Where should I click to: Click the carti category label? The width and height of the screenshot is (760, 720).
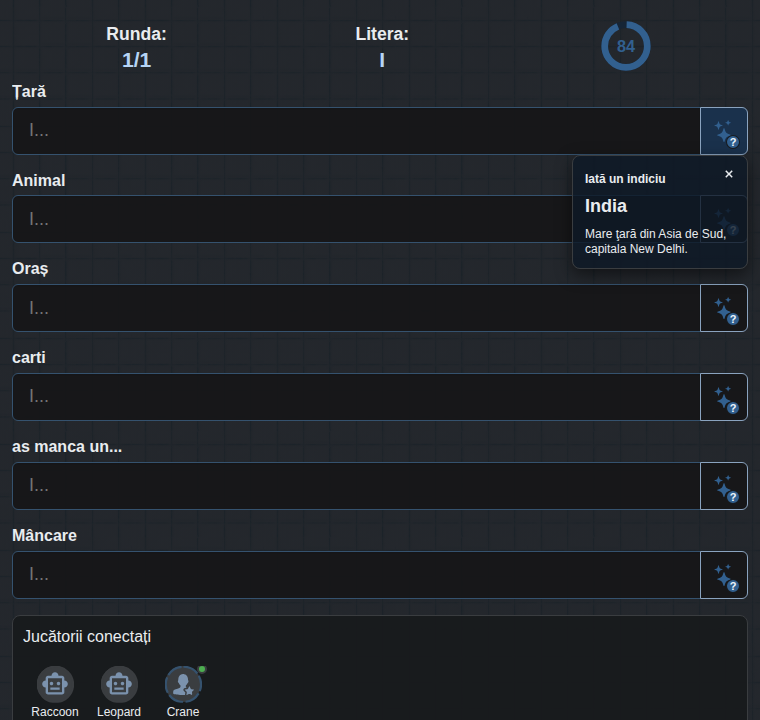[29, 358]
